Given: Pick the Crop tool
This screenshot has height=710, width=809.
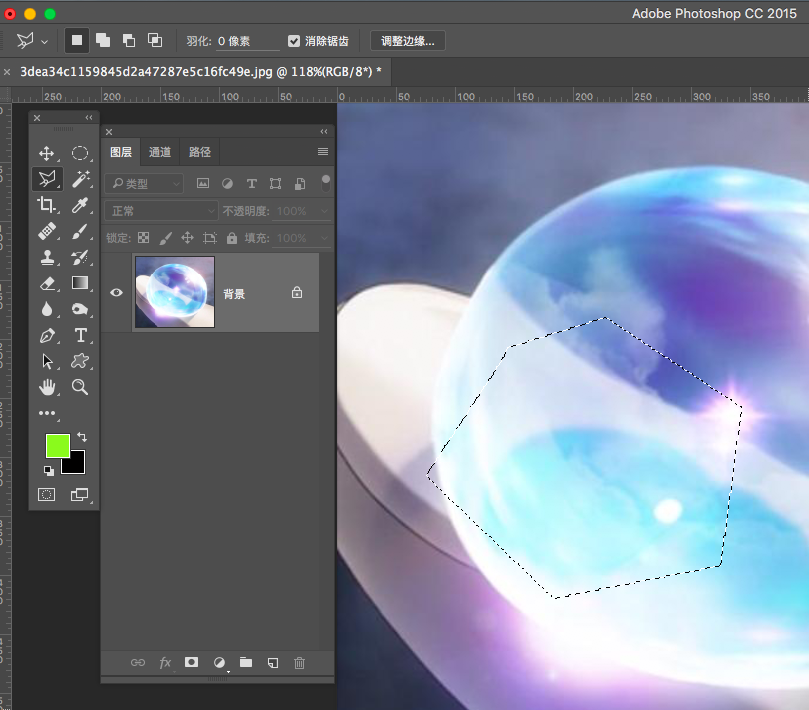Looking at the screenshot, I should tap(46, 205).
